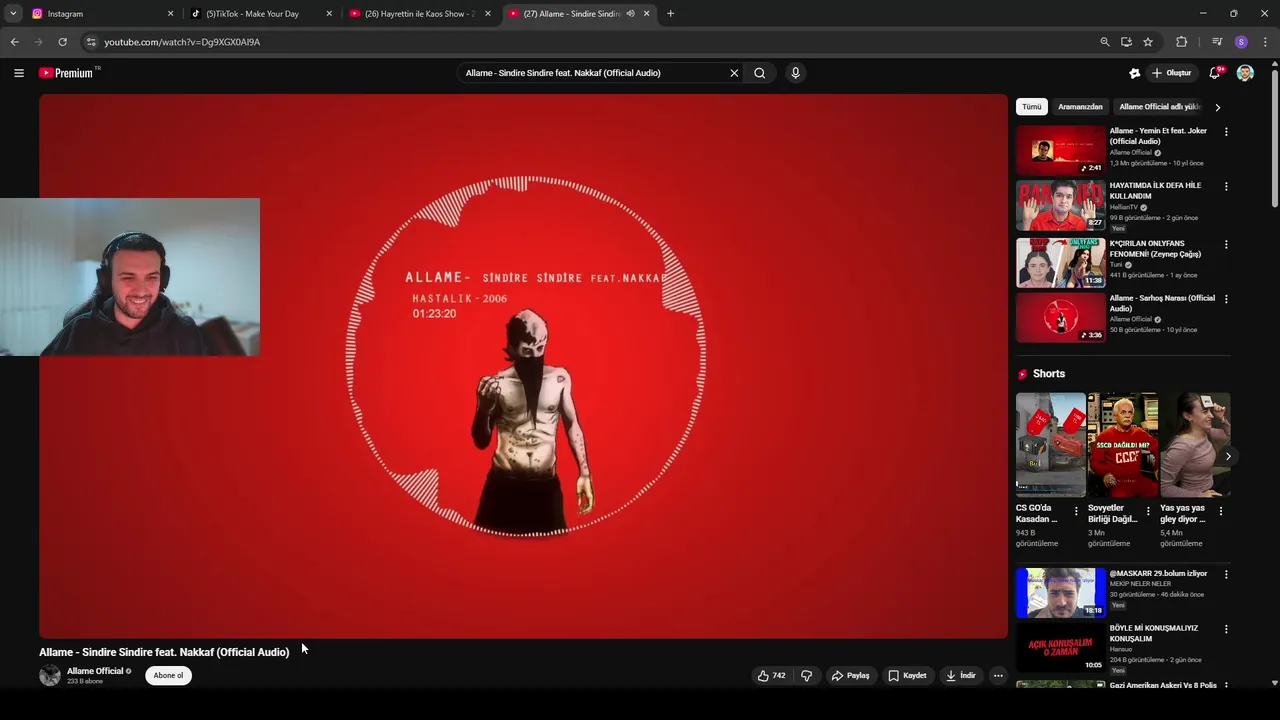
Task: Select the Tümü filter chip
Action: [1031, 107]
